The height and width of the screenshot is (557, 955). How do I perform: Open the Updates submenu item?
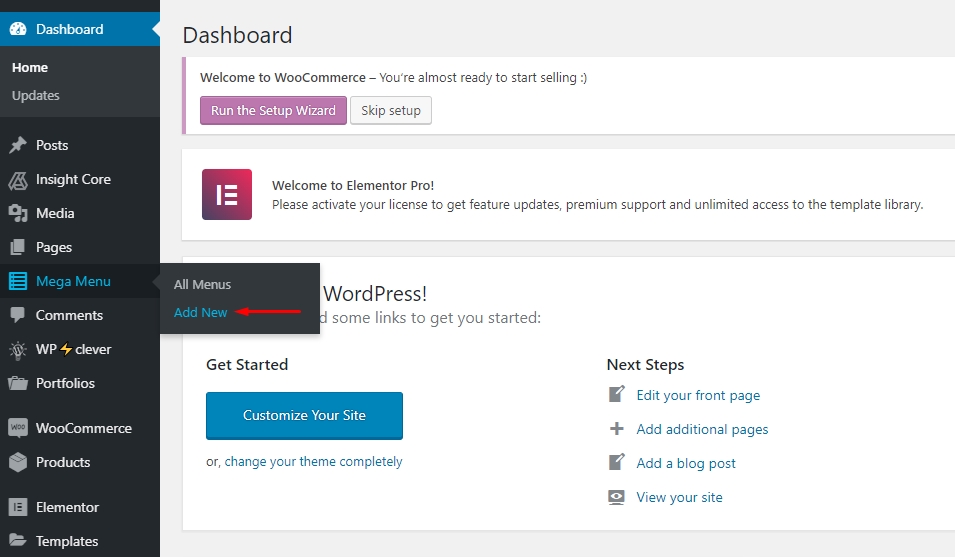(36, 95)
